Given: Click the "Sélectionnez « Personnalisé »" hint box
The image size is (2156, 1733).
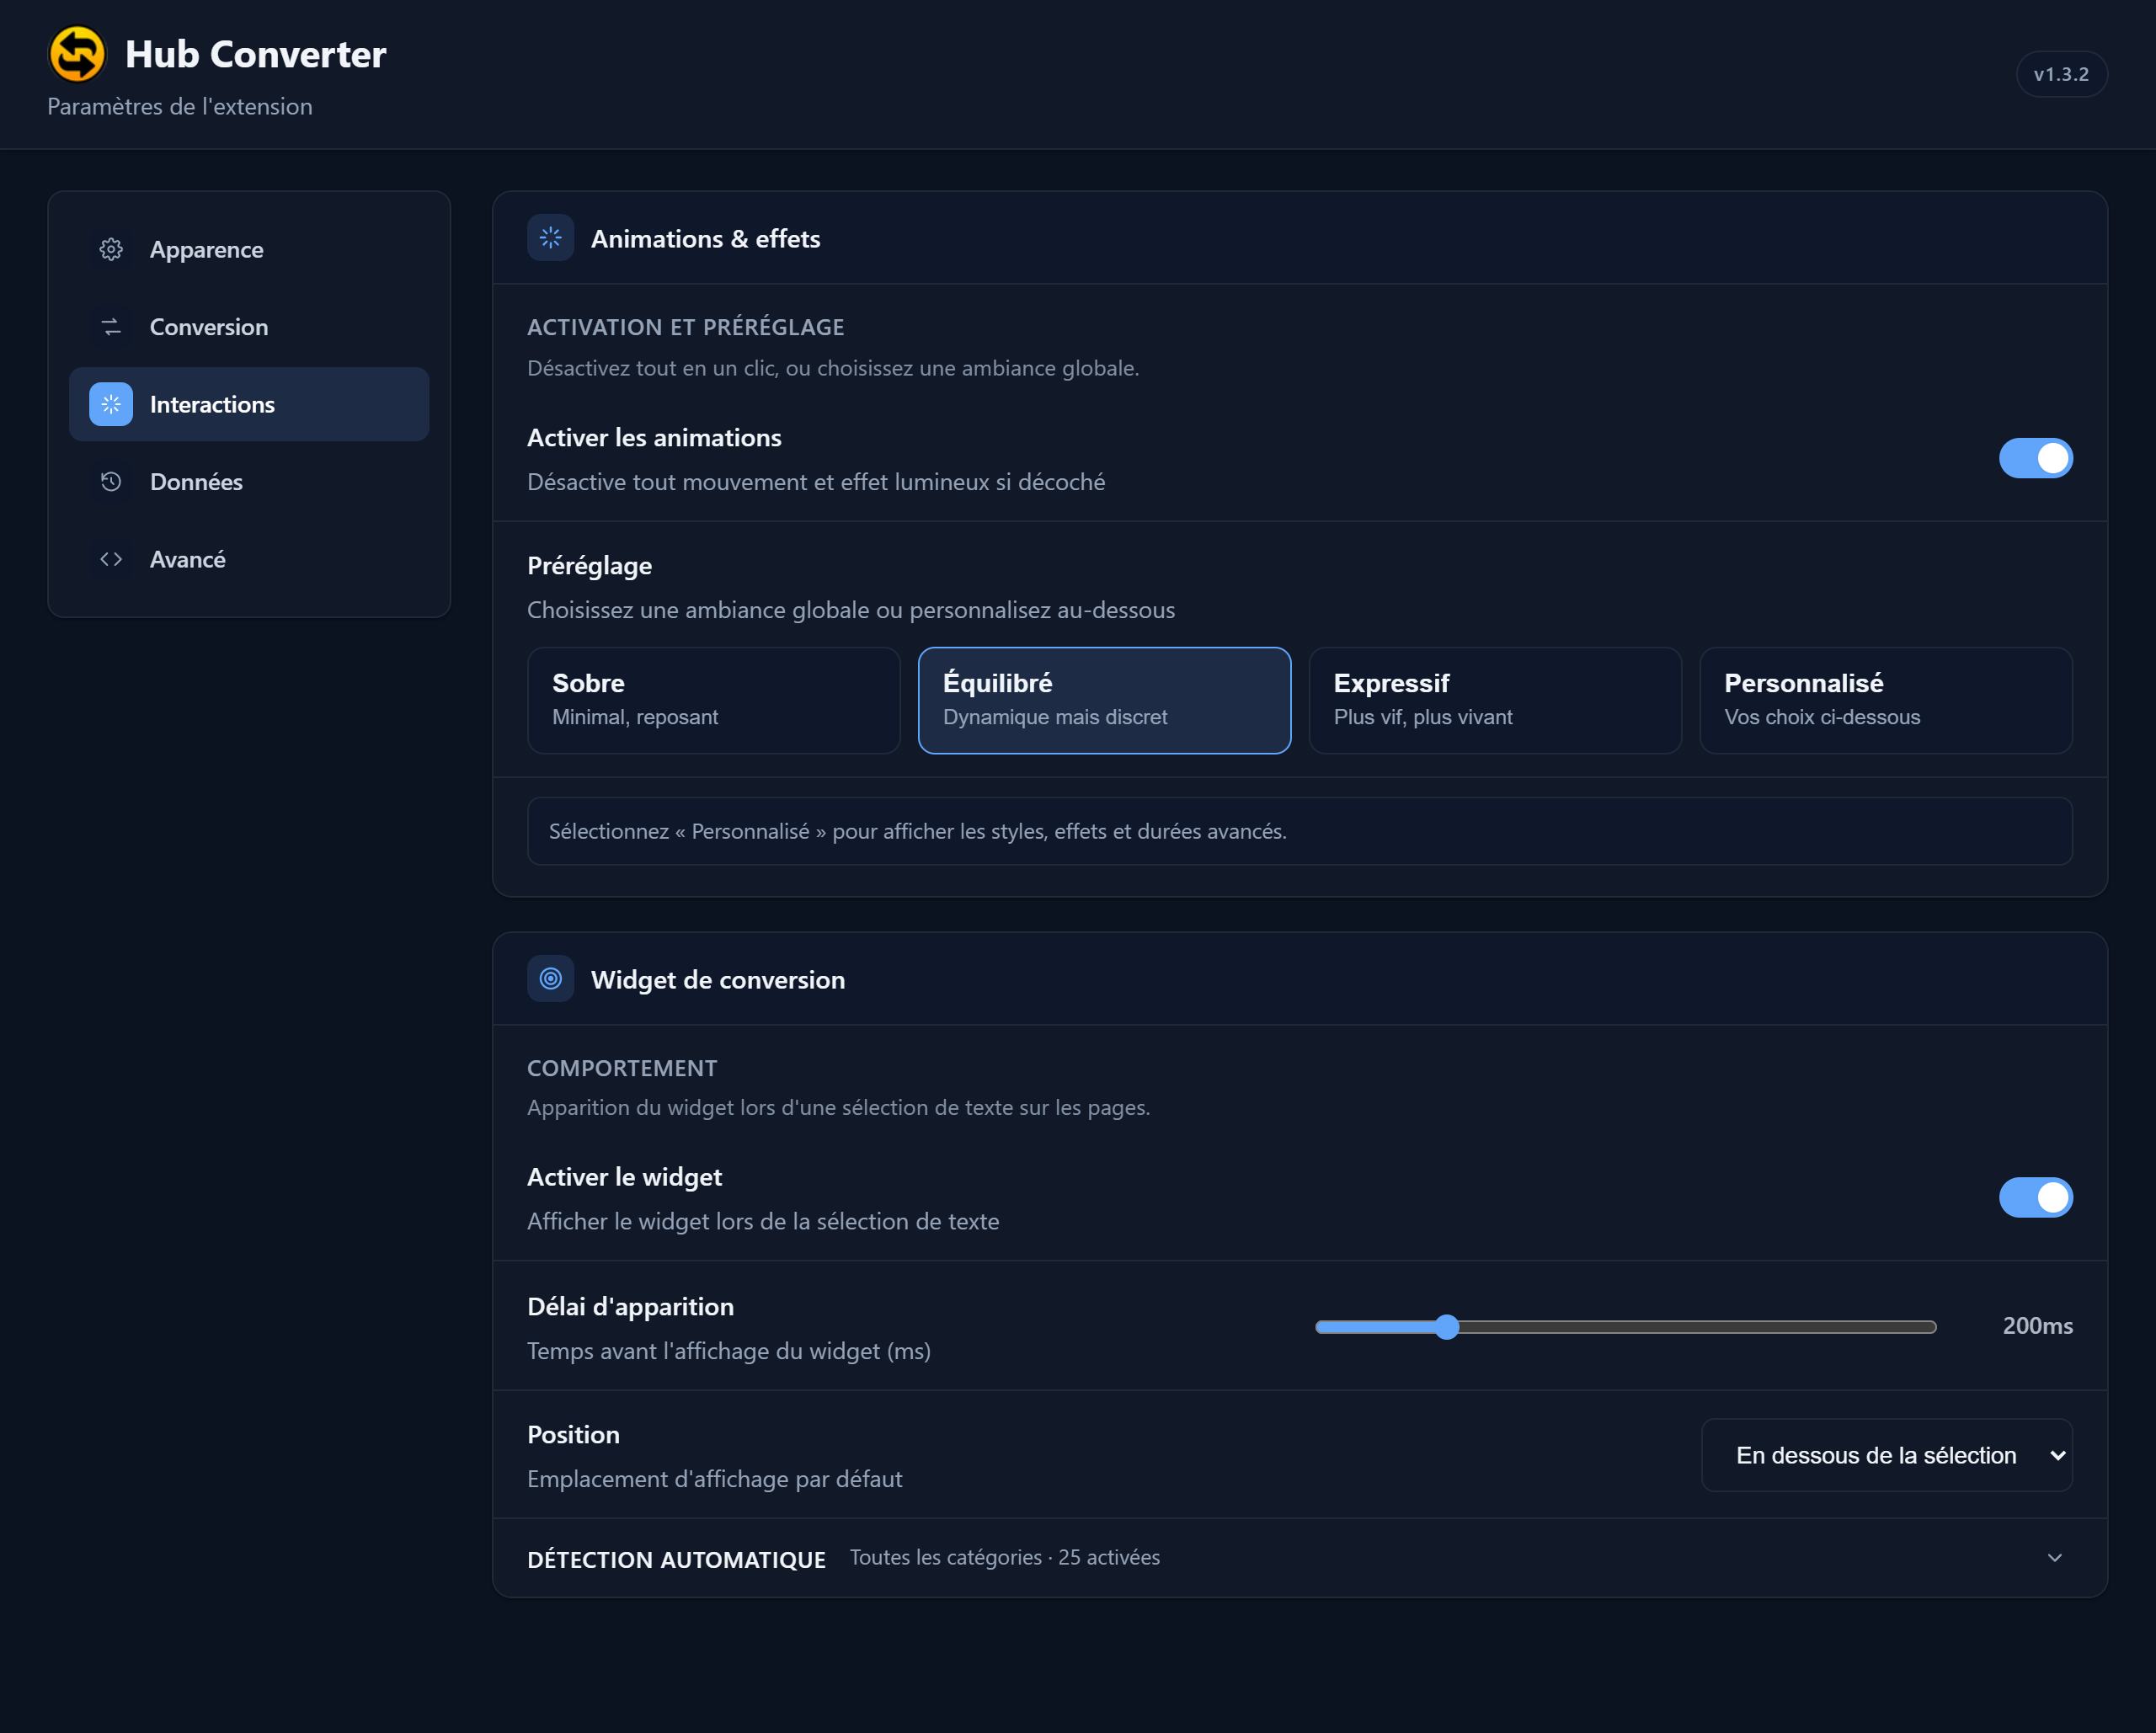Looking at the screenshot, I should pyautogui.click(x=1299, y=831).
